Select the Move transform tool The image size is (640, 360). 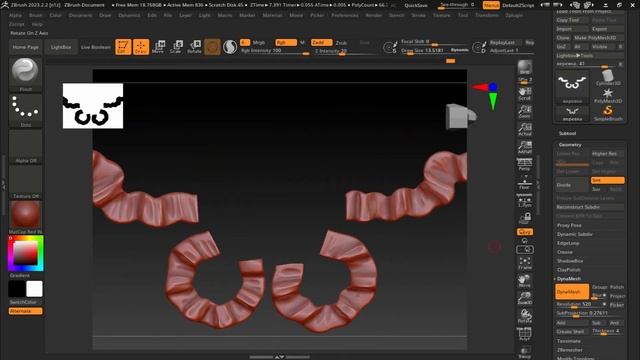pos(158,47)
